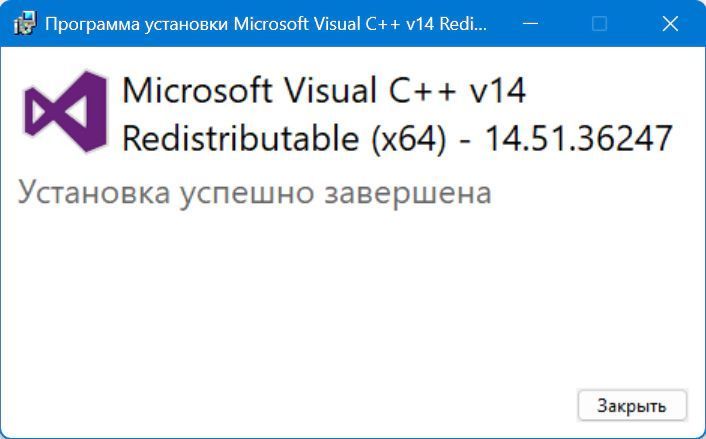
Task: Click the word завершена in the status message
Action: pos(408,194)
